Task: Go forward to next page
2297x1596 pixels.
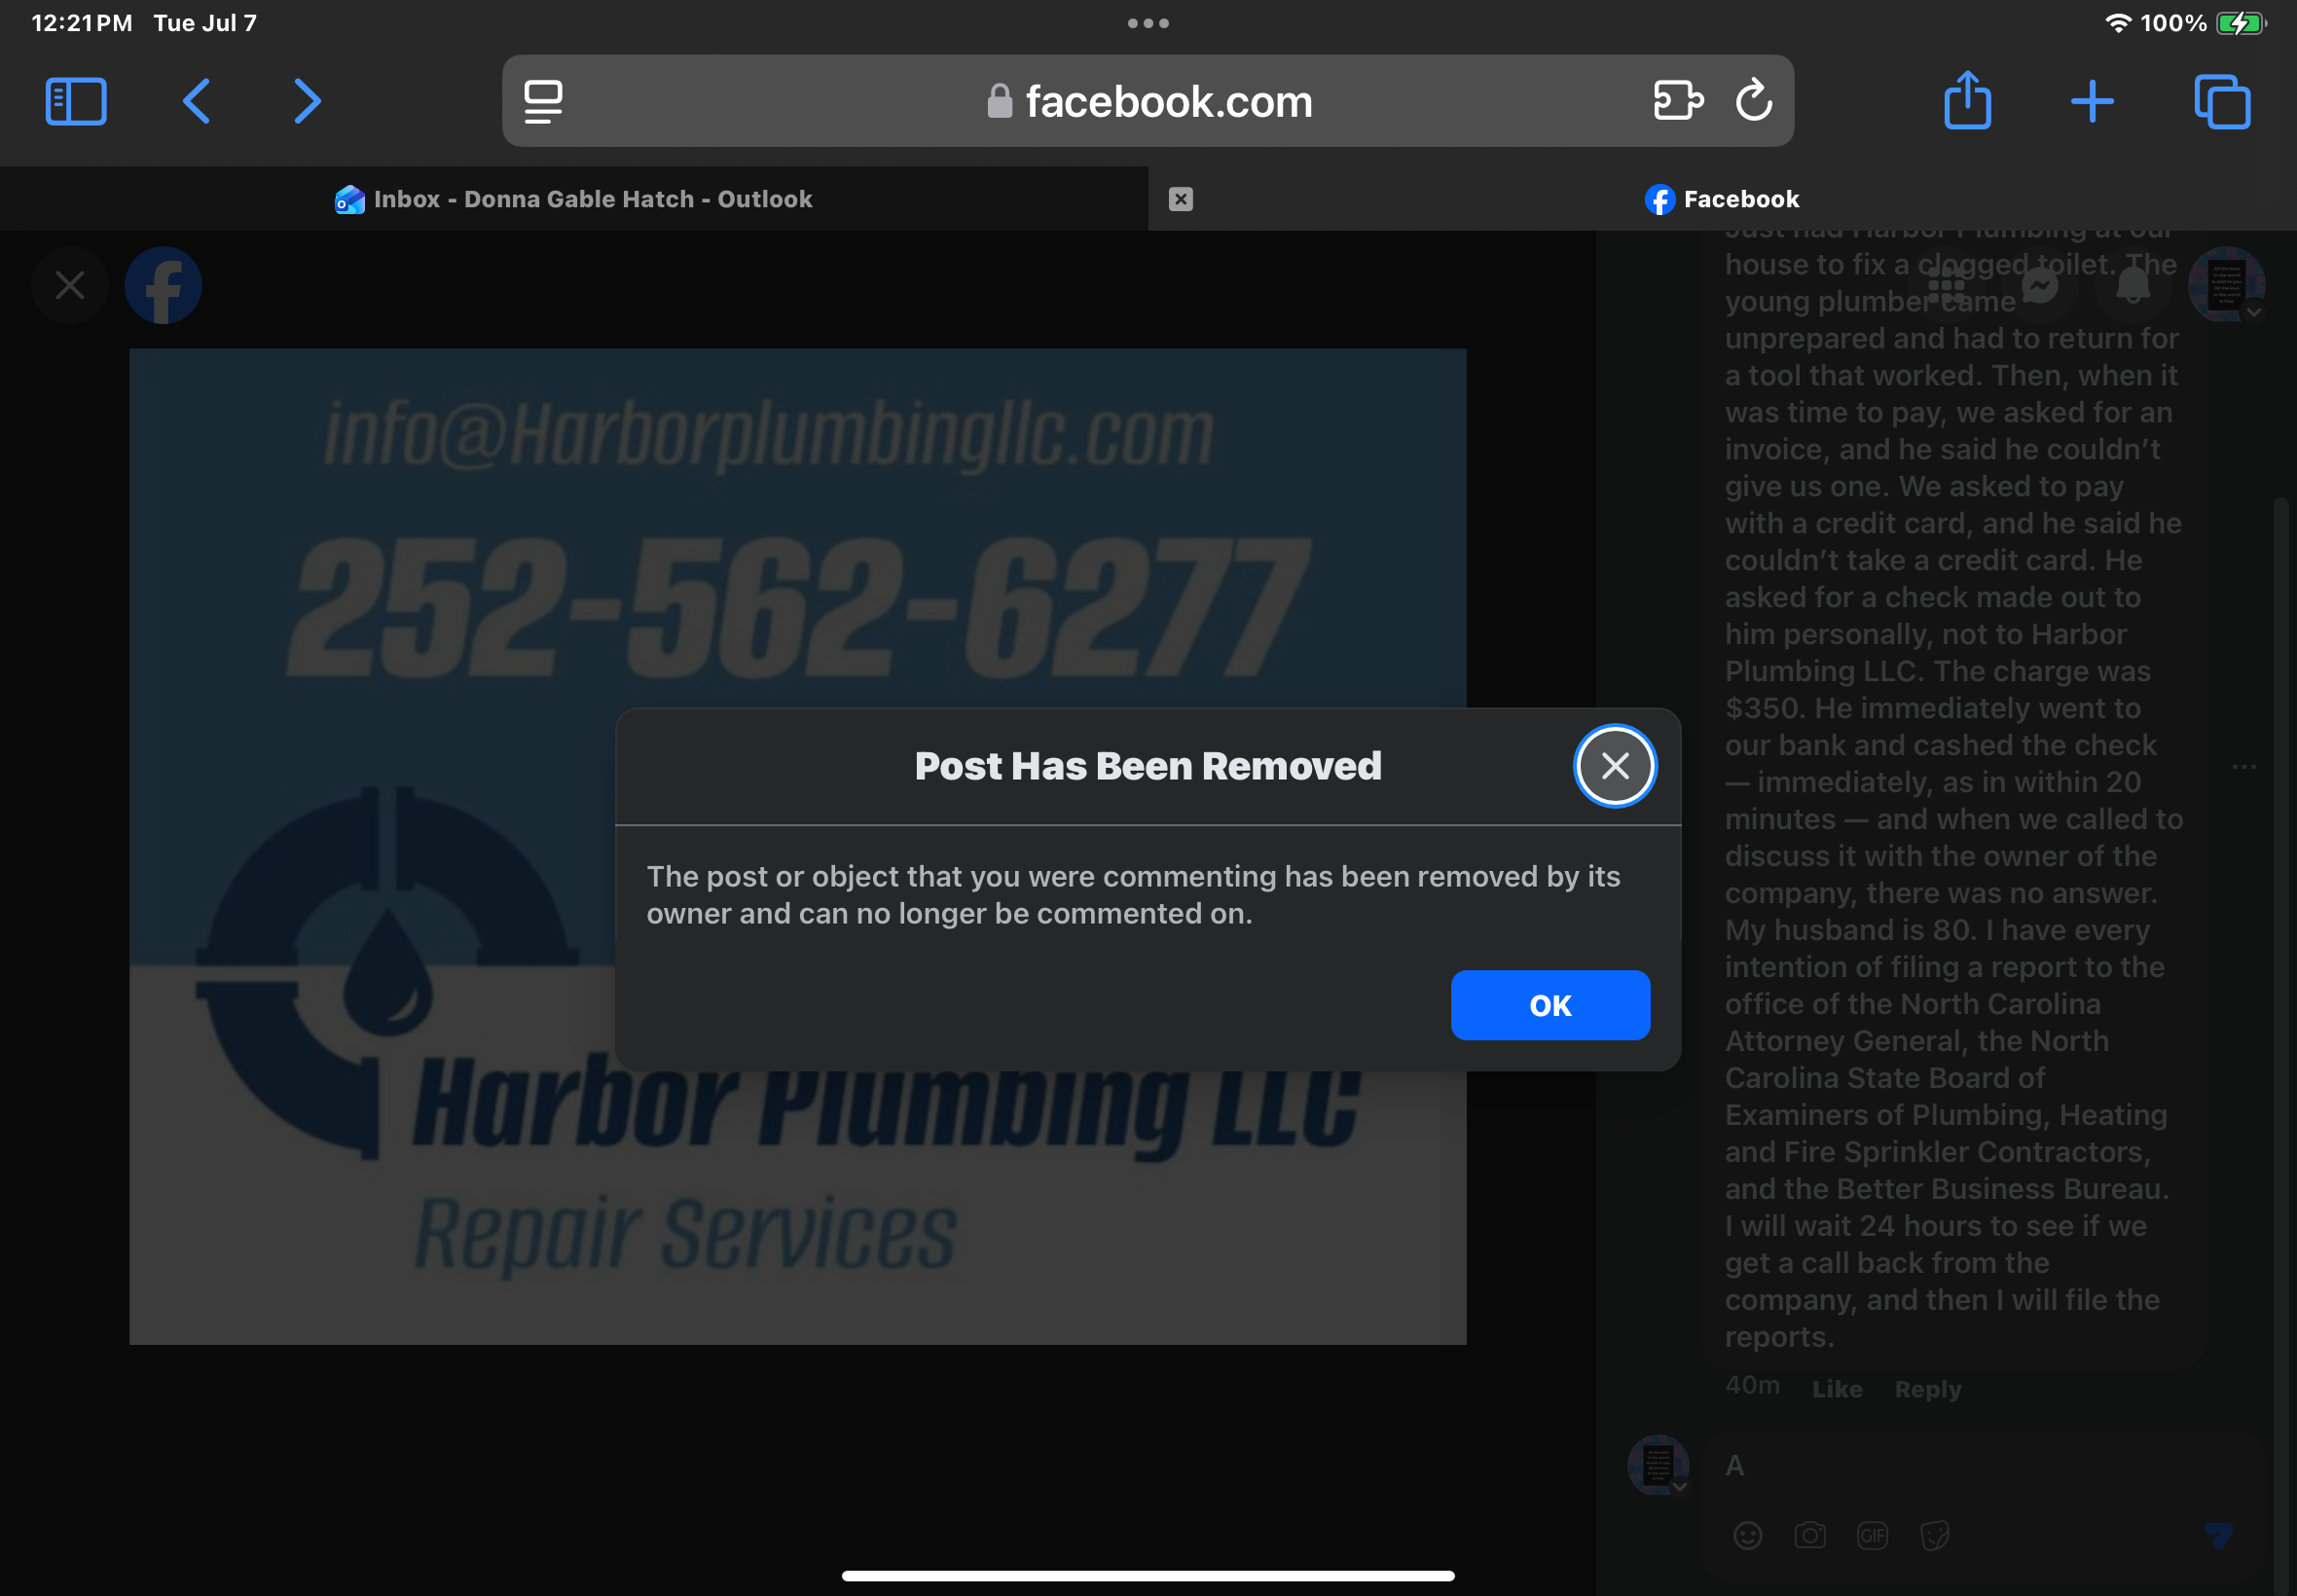Action: 307,102
